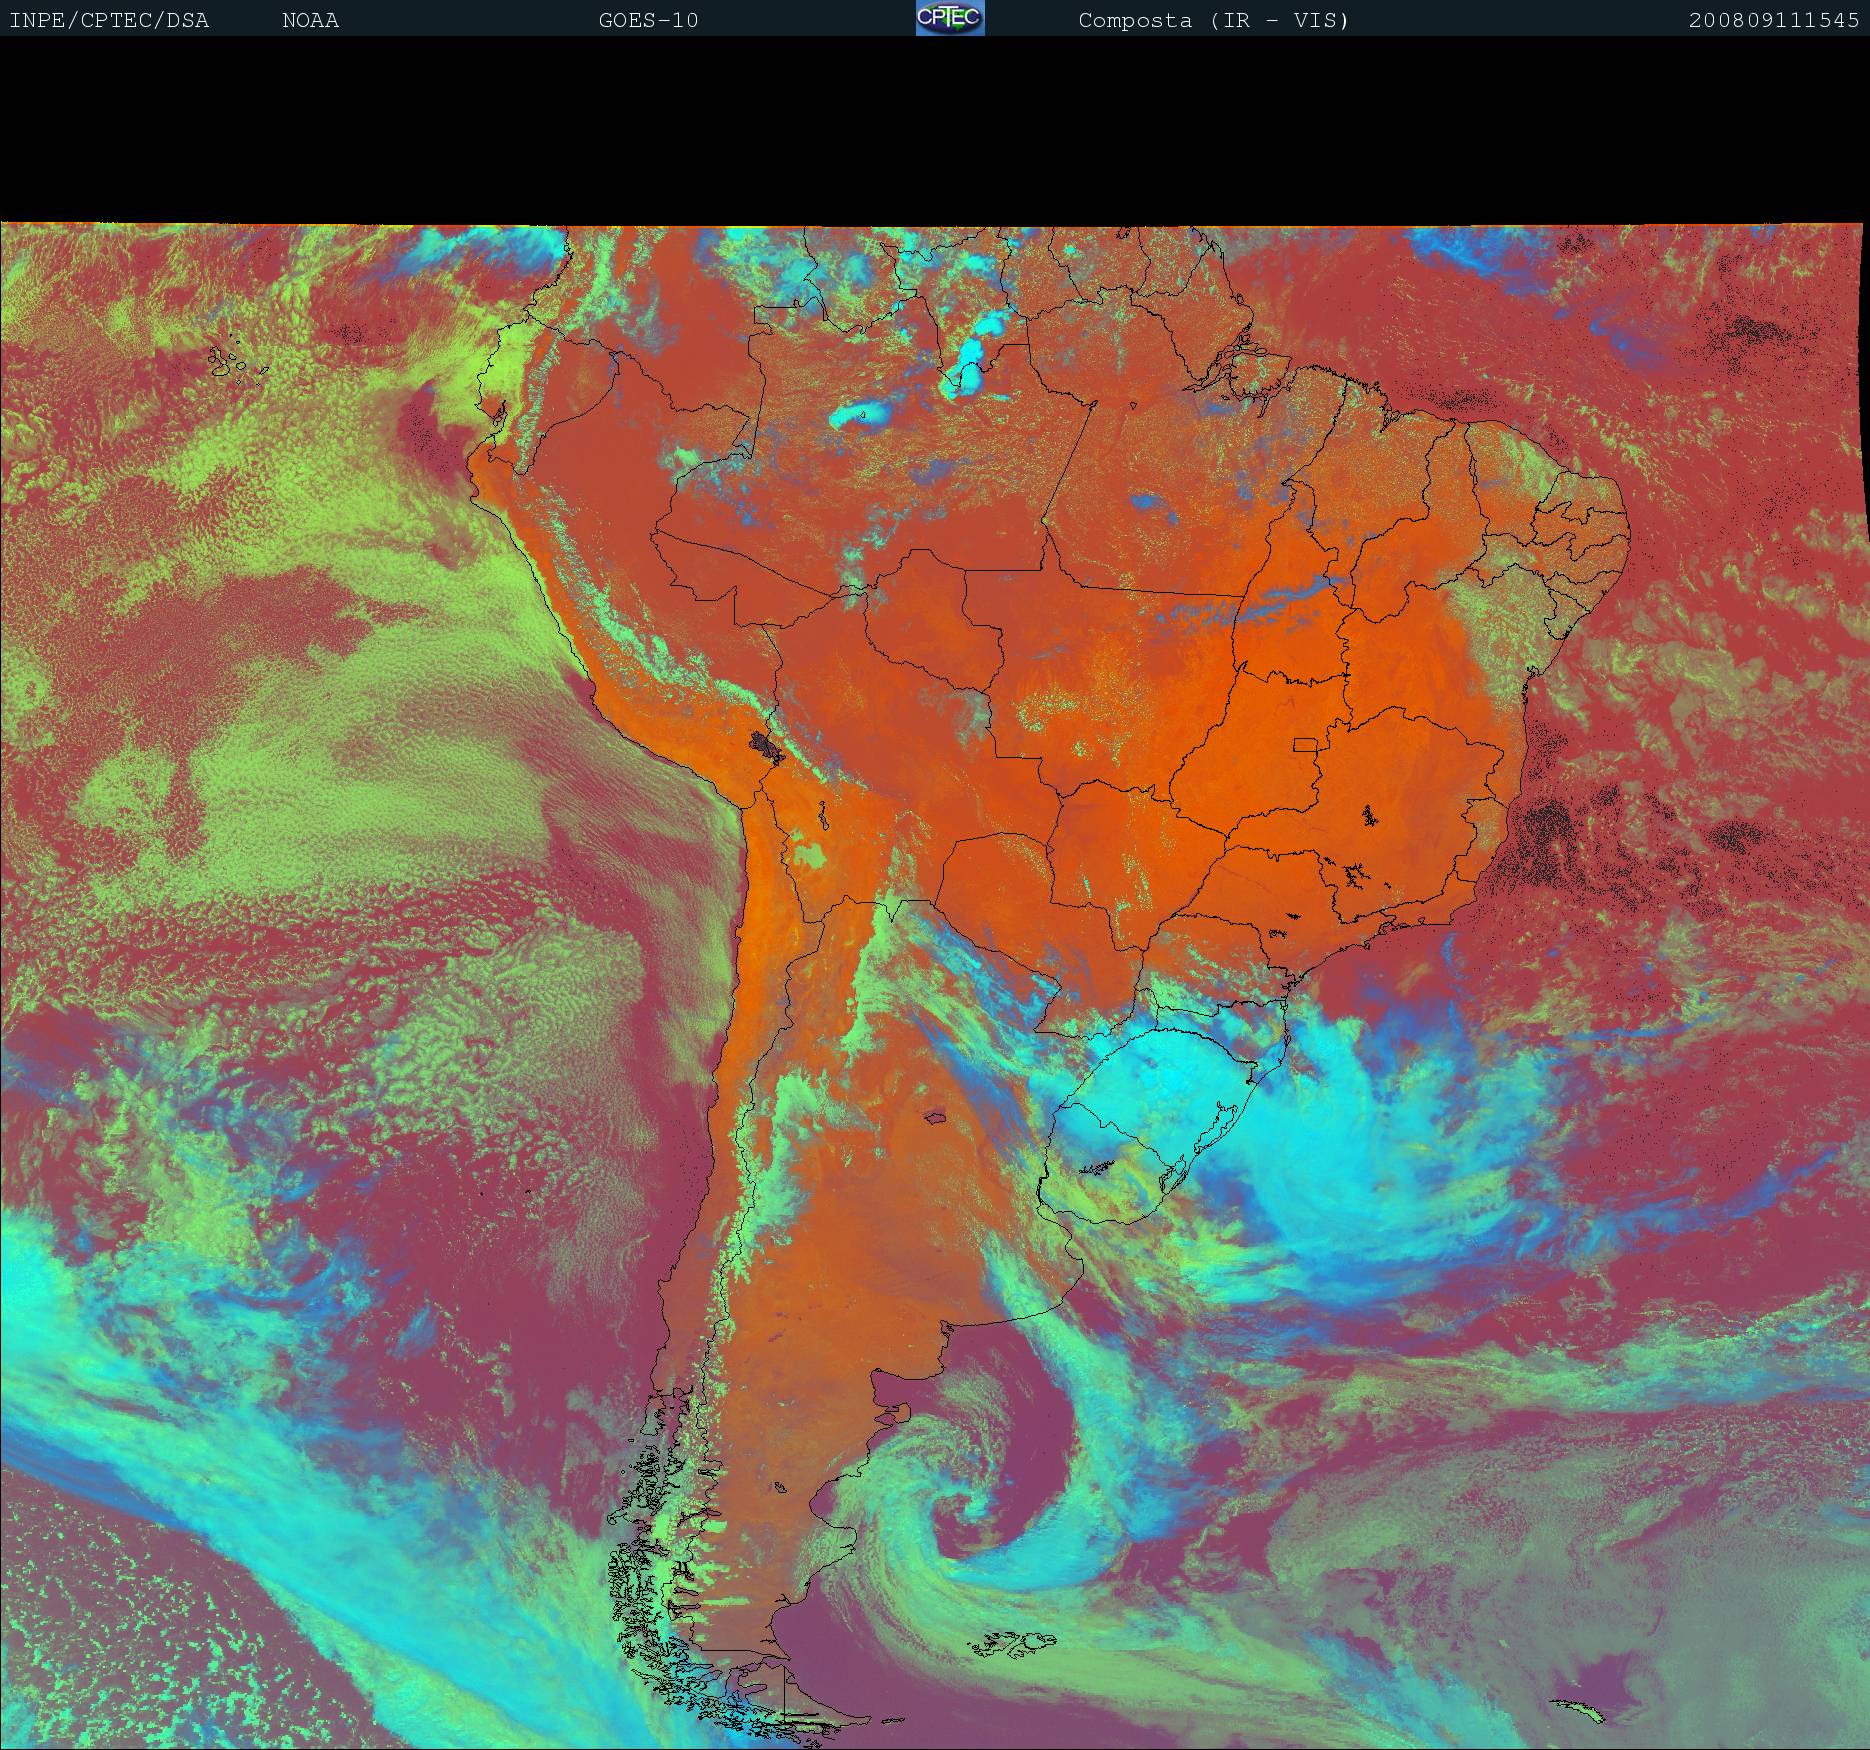The image size is (1870, 1750).
Task: Select the NOAA label in the header
Action: click(x=310, y=20)
